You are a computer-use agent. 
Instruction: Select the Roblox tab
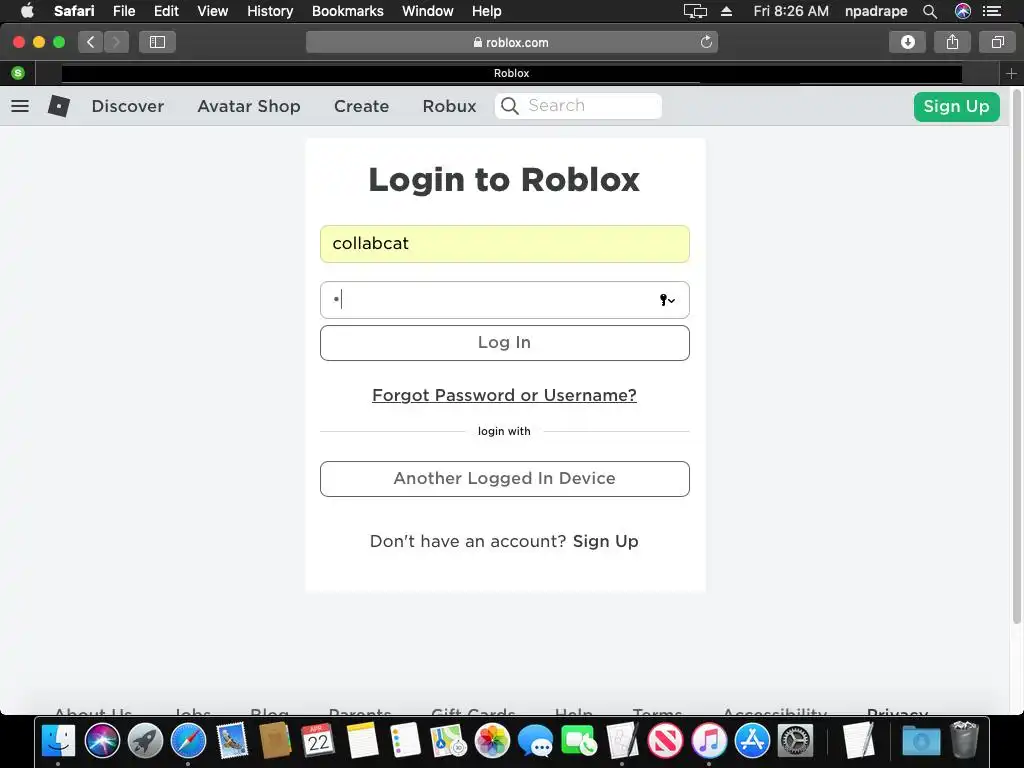pyautogui.click(x=511, y=73)
